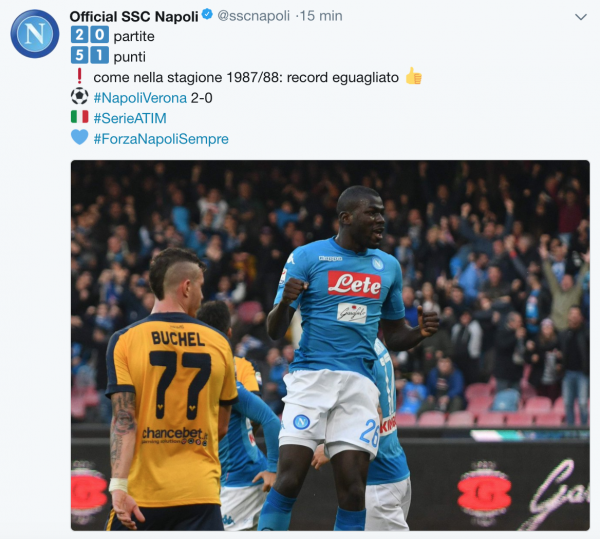Open the tweet options chevron menu

(581, 17)
